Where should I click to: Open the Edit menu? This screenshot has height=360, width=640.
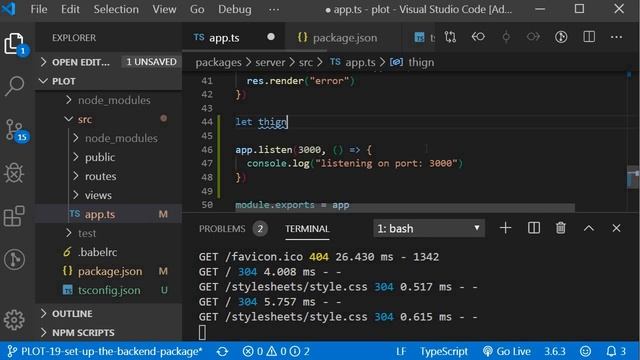coord(70,9)
